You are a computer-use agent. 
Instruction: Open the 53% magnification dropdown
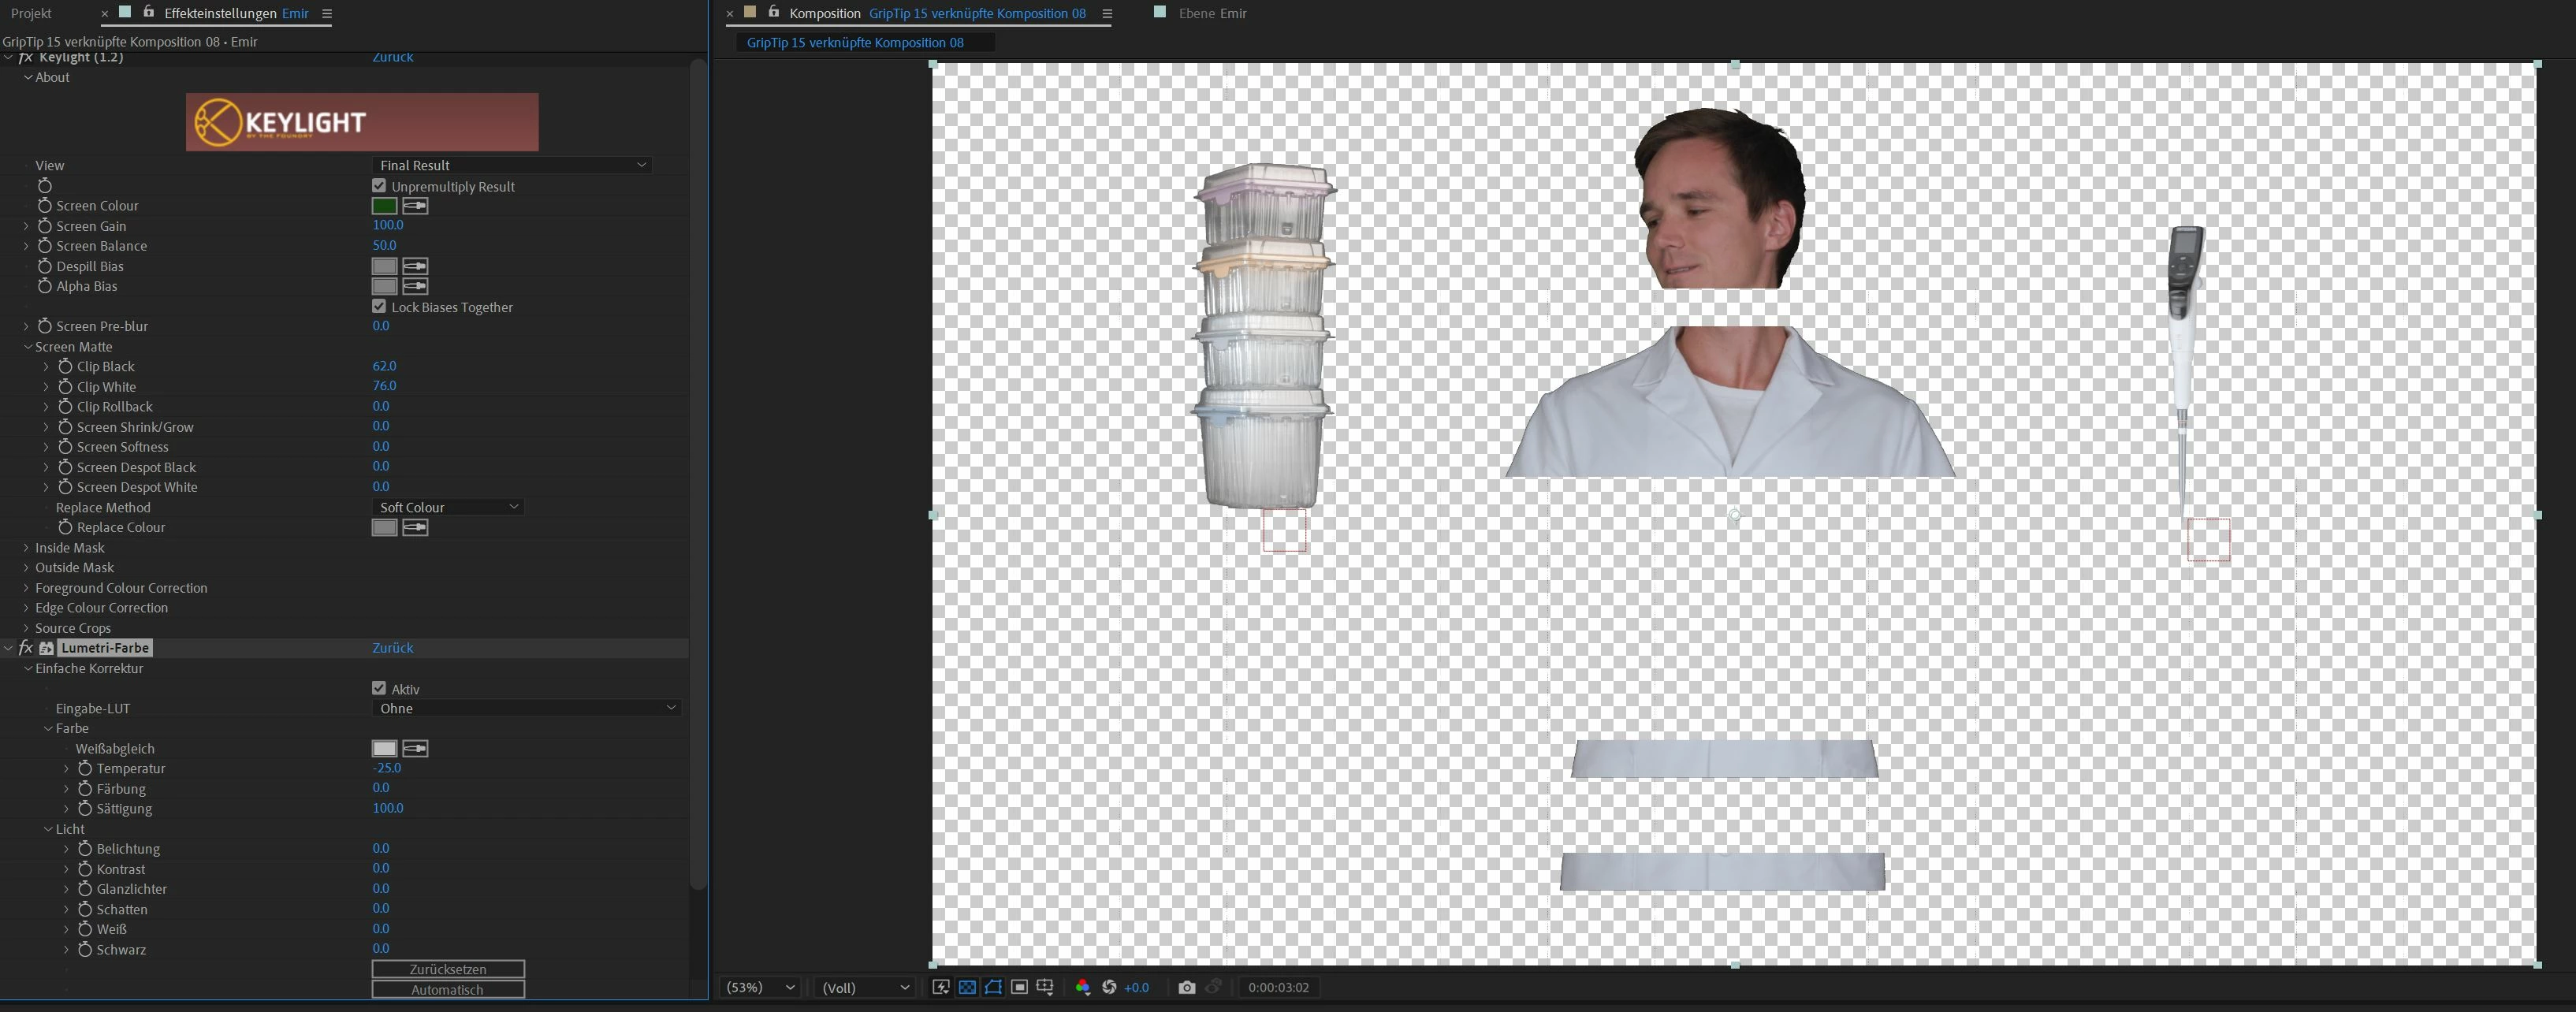tap(759, 987)
